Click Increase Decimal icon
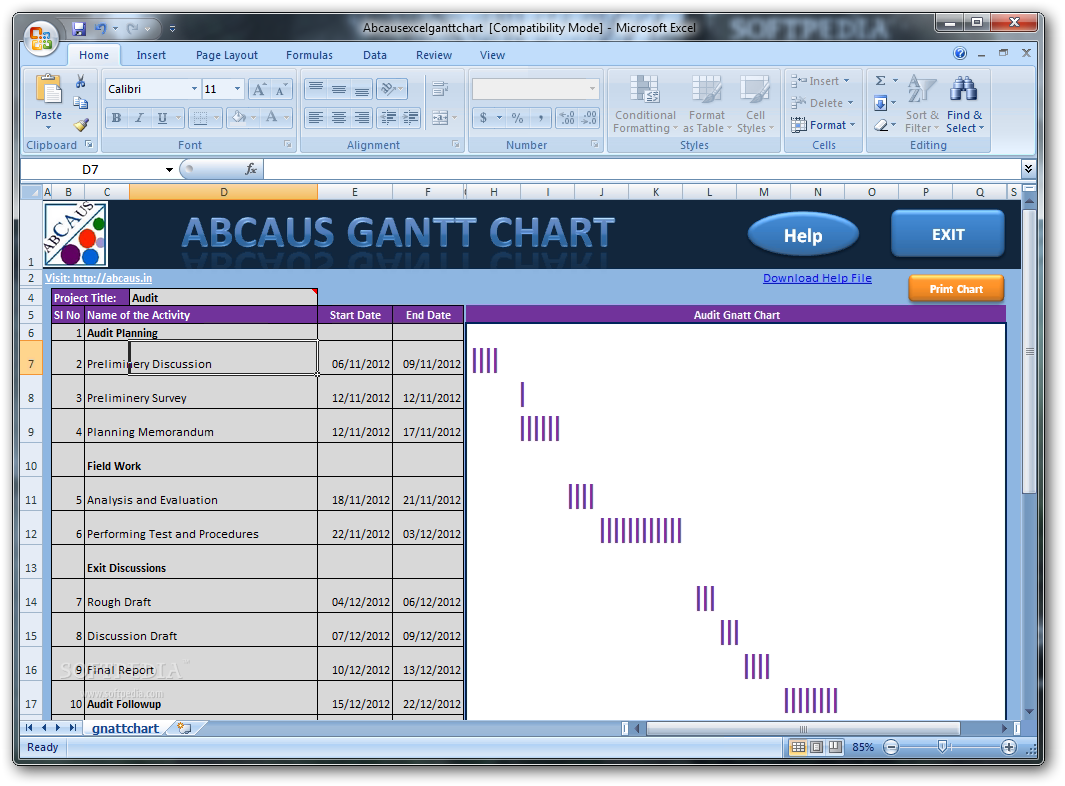The width and height of the screenshot is (1065, 786). point(567,118)
